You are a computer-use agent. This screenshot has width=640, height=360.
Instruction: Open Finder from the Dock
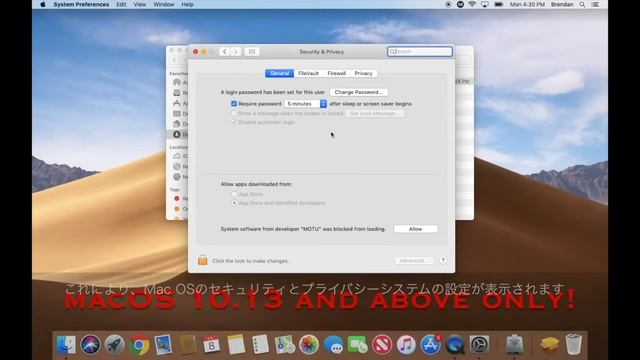pyautogui.click(x=66, y=345)
